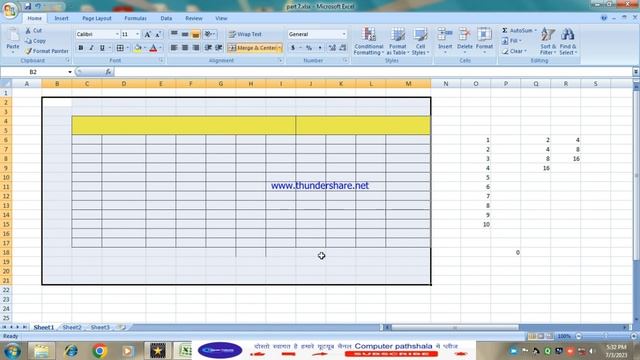640x360 pixels.
Task: Toggle Wrap Text
Action: point(245,34)
